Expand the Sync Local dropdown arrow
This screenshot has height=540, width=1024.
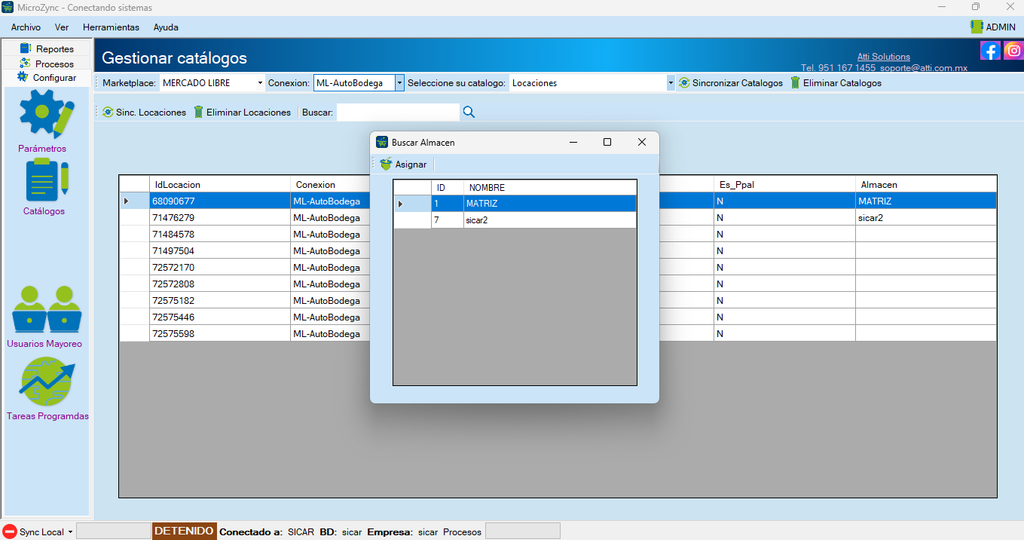(x=71, y=532)
